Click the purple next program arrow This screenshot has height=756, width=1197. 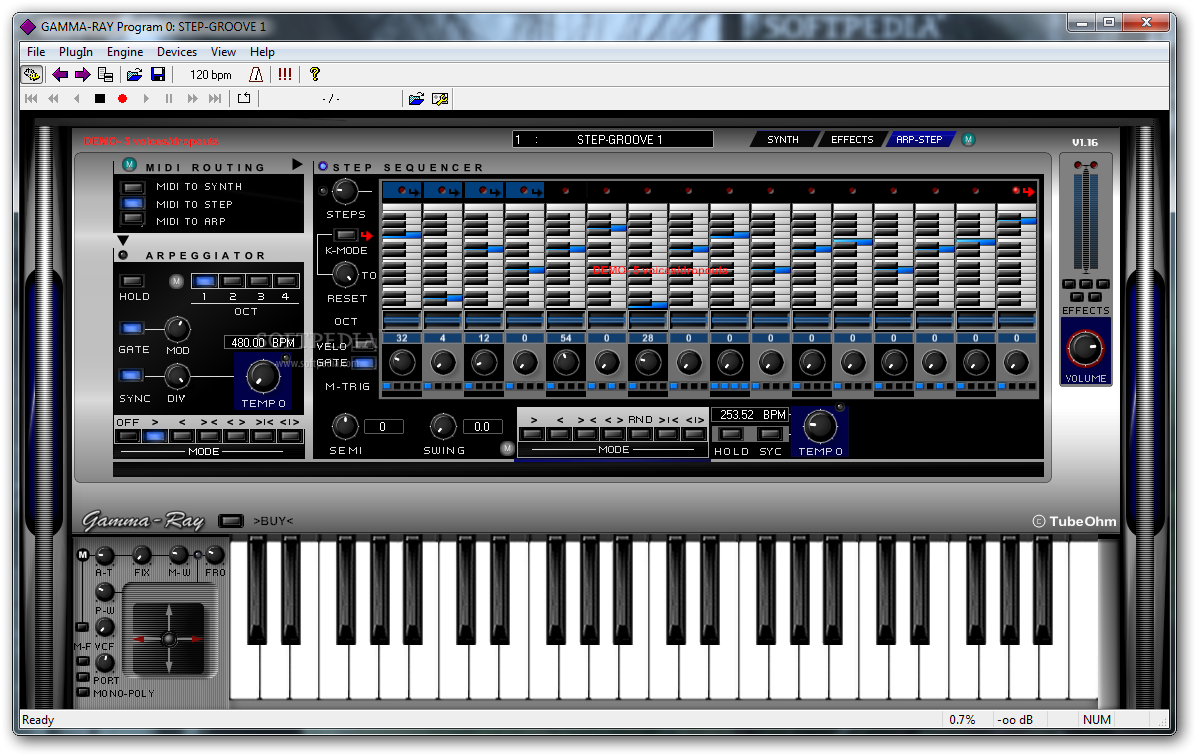click(82, 74)
